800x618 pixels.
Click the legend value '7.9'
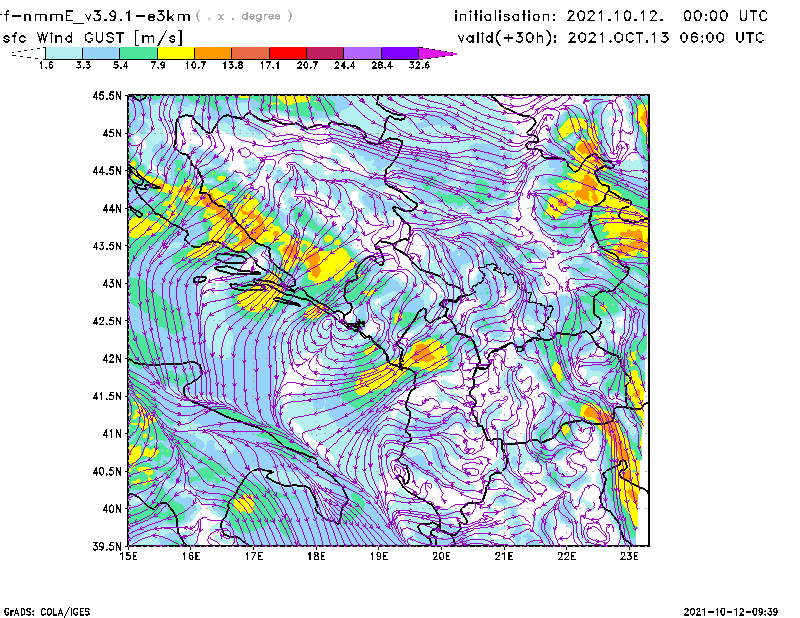click(158, 65)
